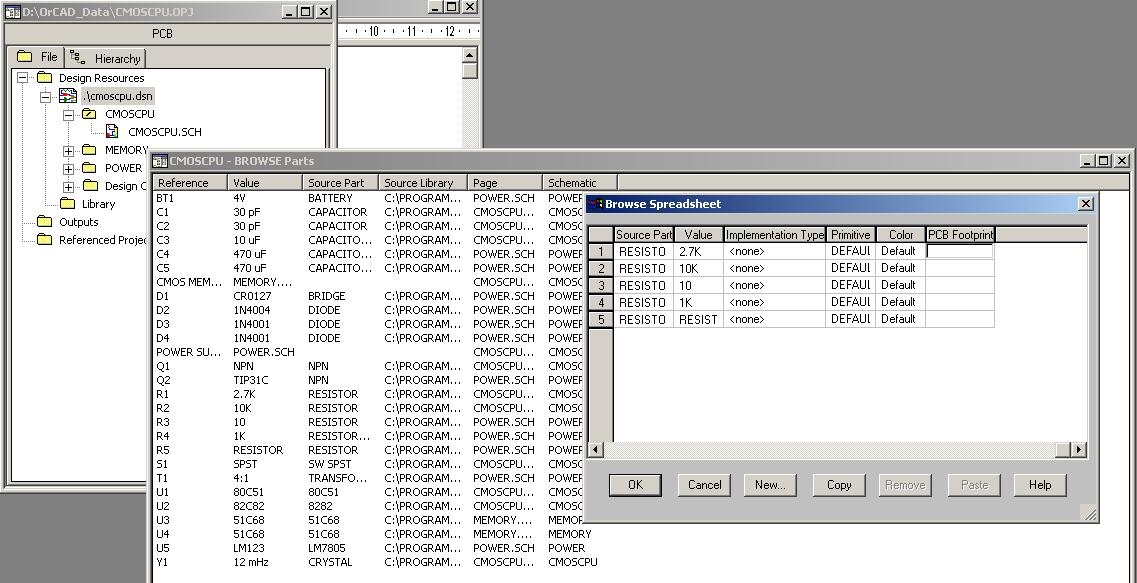This screenshot has height=583, width=1137.
Task: Open Help in Browse Spreadsheet dialog
Action: point(1040,485)
